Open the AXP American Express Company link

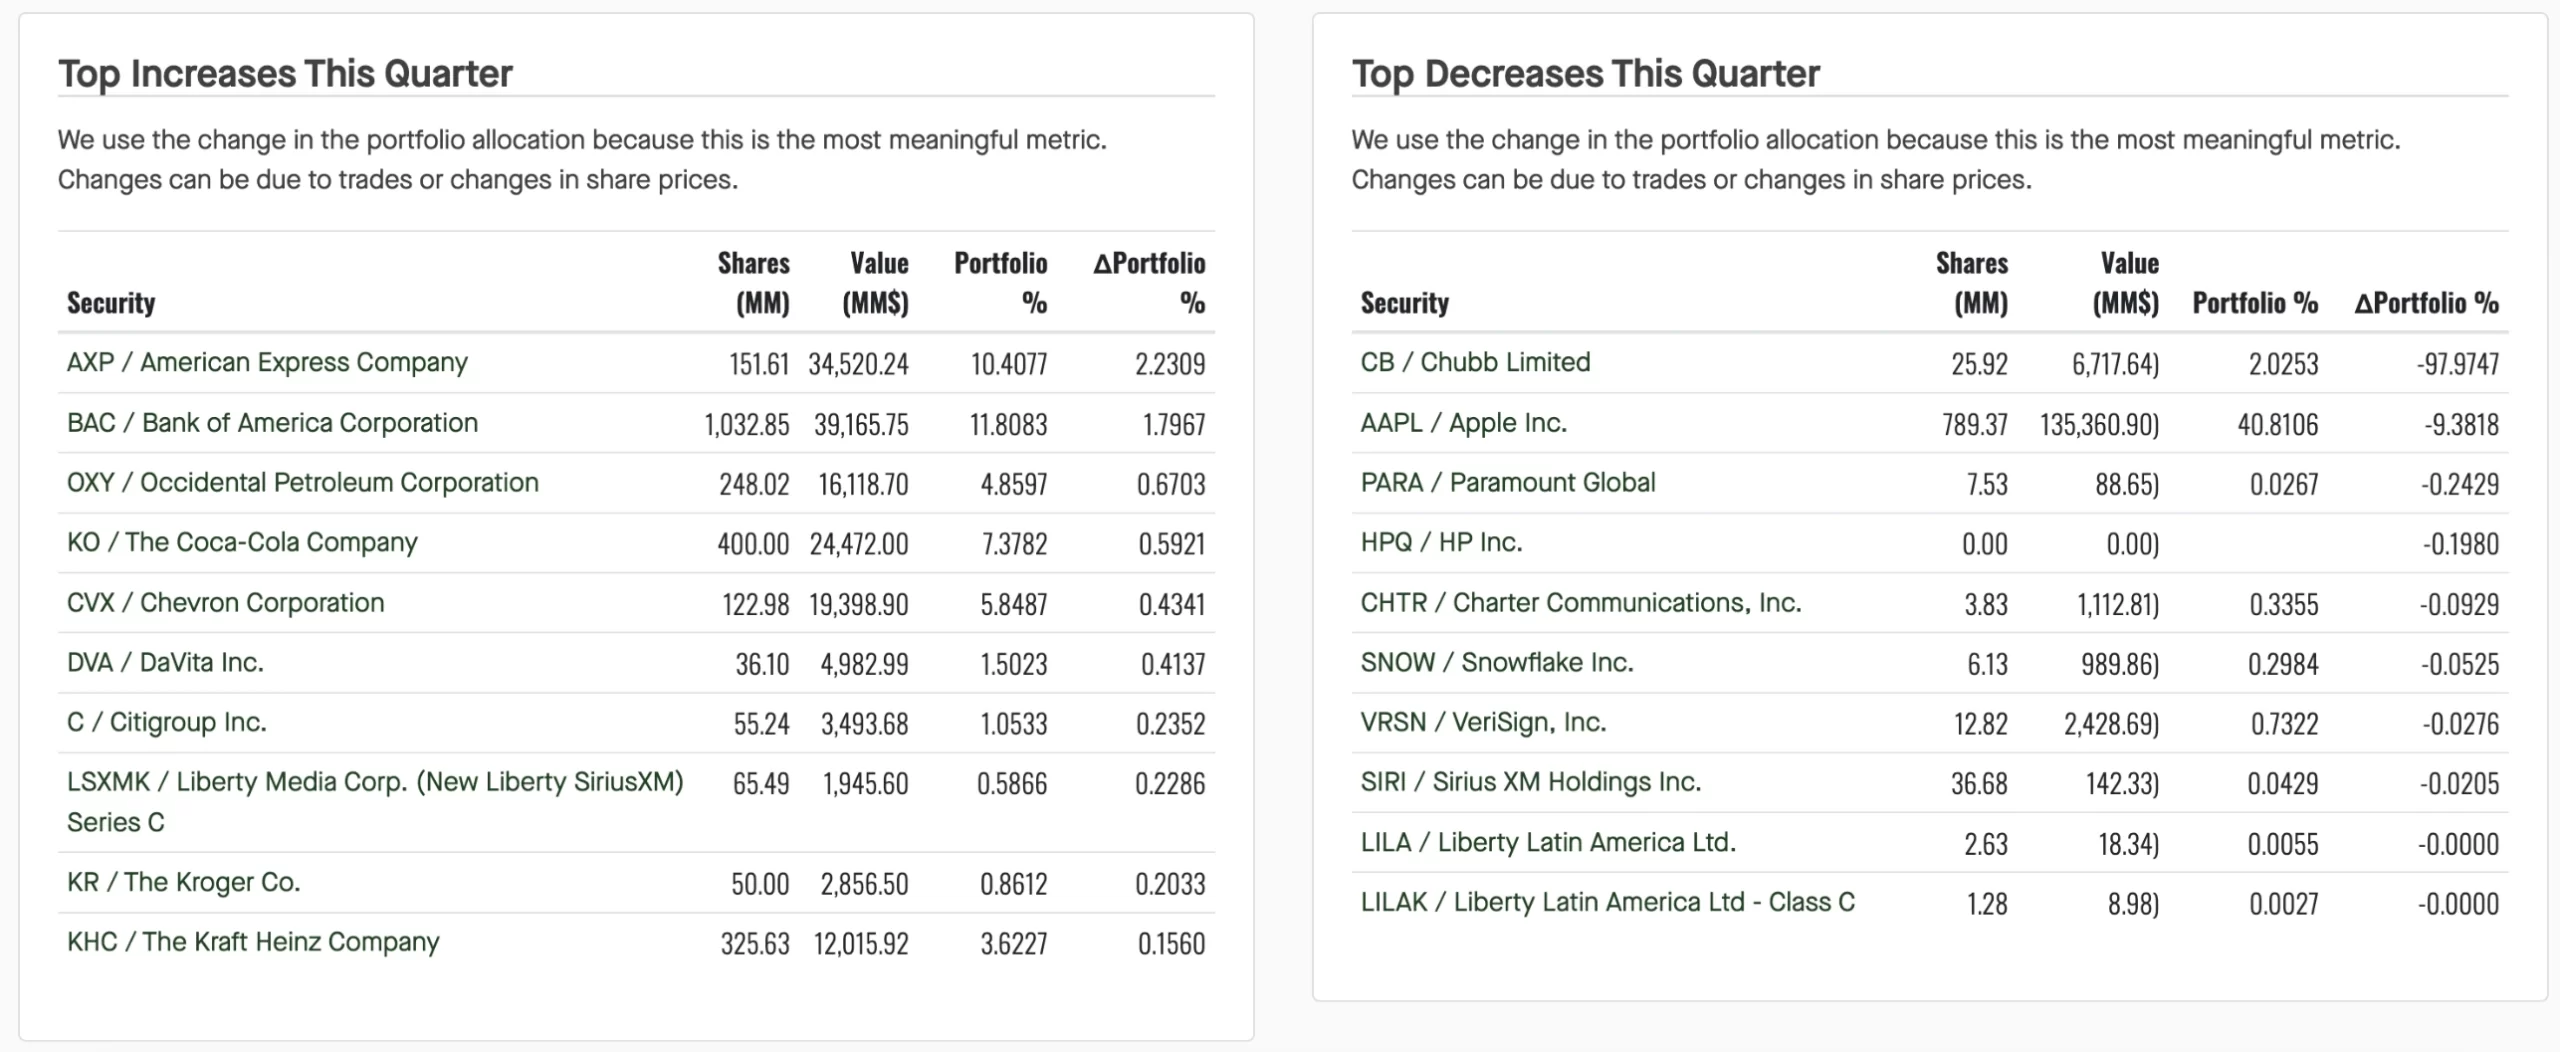[267, 362]
